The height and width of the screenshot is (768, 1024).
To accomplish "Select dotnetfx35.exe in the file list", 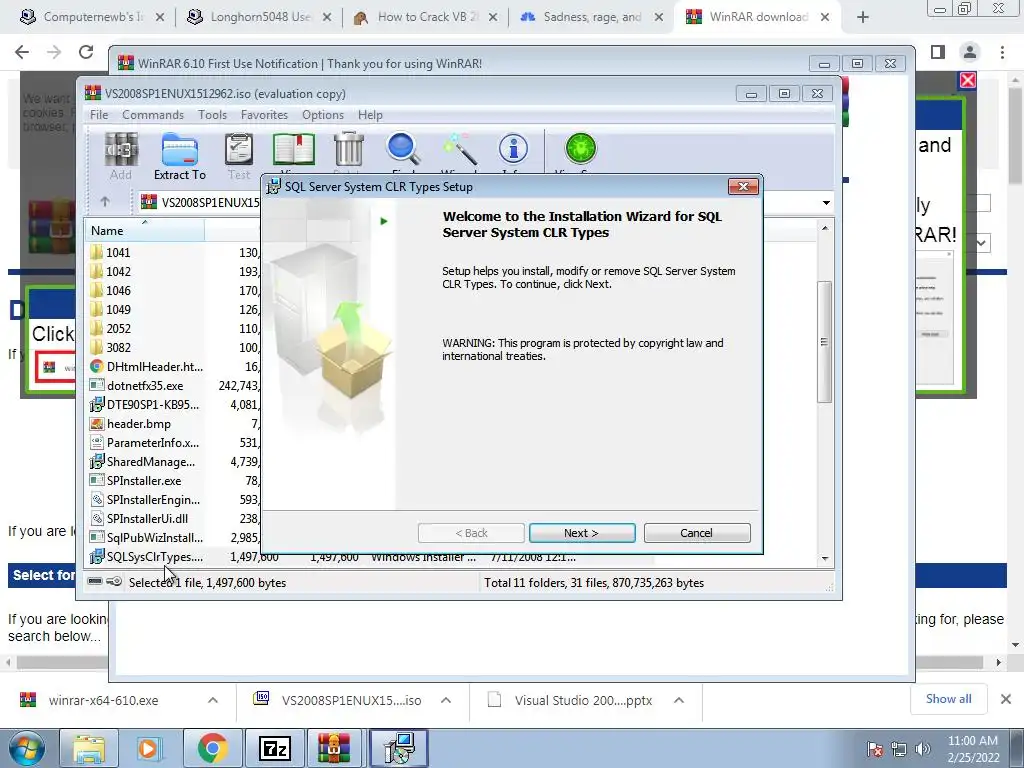I will click(x=145, y=385).
